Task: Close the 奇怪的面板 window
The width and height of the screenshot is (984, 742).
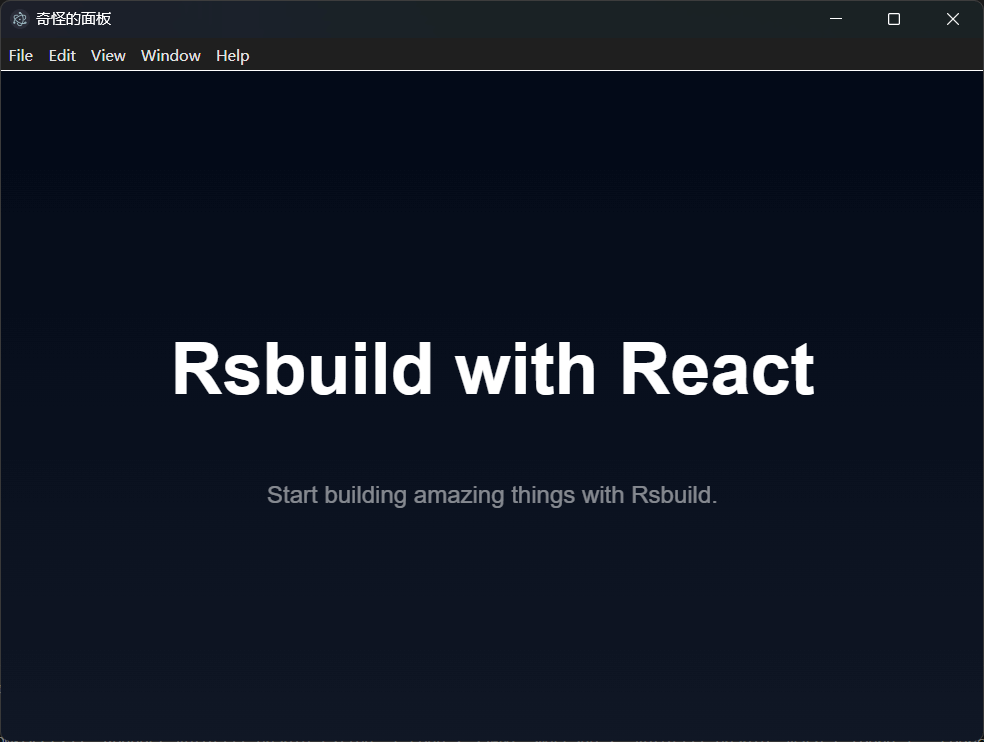Action: tap(953, 19)
